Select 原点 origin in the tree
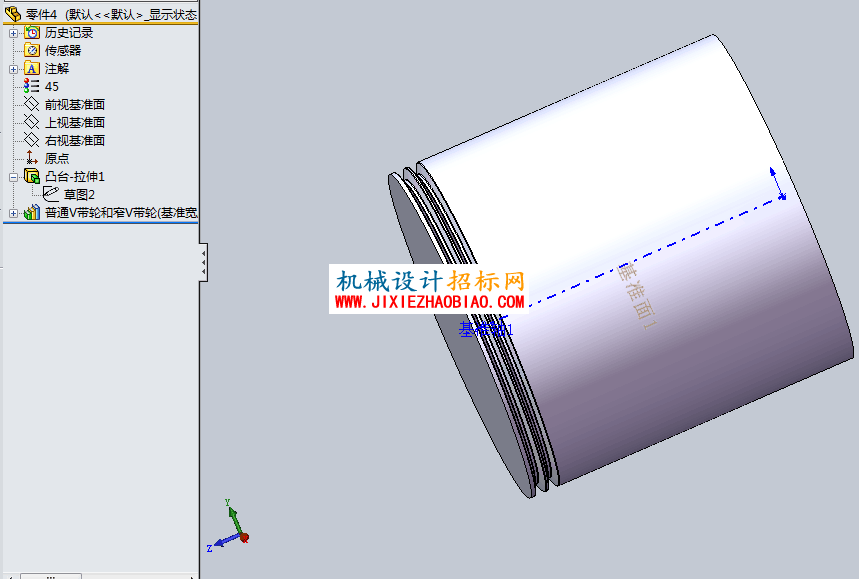Image resolution: width=859 pixels, height=579 pixels. pos(57,158)
